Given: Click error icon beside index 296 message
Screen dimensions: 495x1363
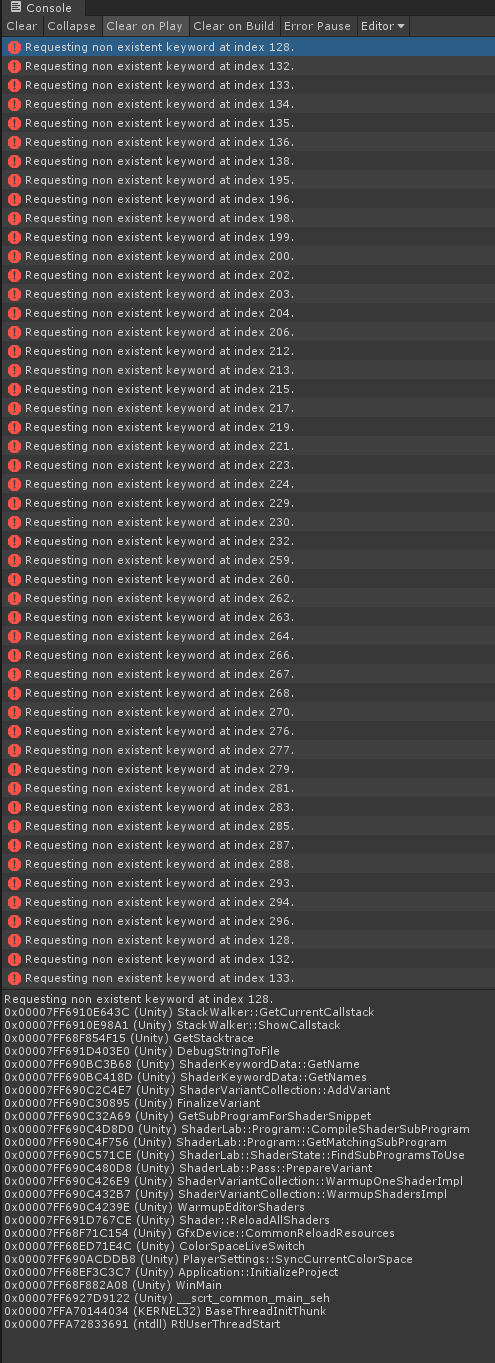Looking at the screenshot, I should pyautogui.click(x=14, y=921).
